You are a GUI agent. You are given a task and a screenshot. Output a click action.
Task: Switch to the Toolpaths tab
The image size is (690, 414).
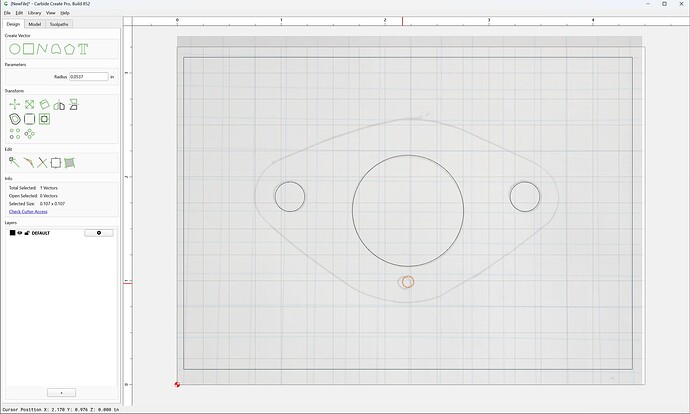pyautogui.click(x=59, y=24)
